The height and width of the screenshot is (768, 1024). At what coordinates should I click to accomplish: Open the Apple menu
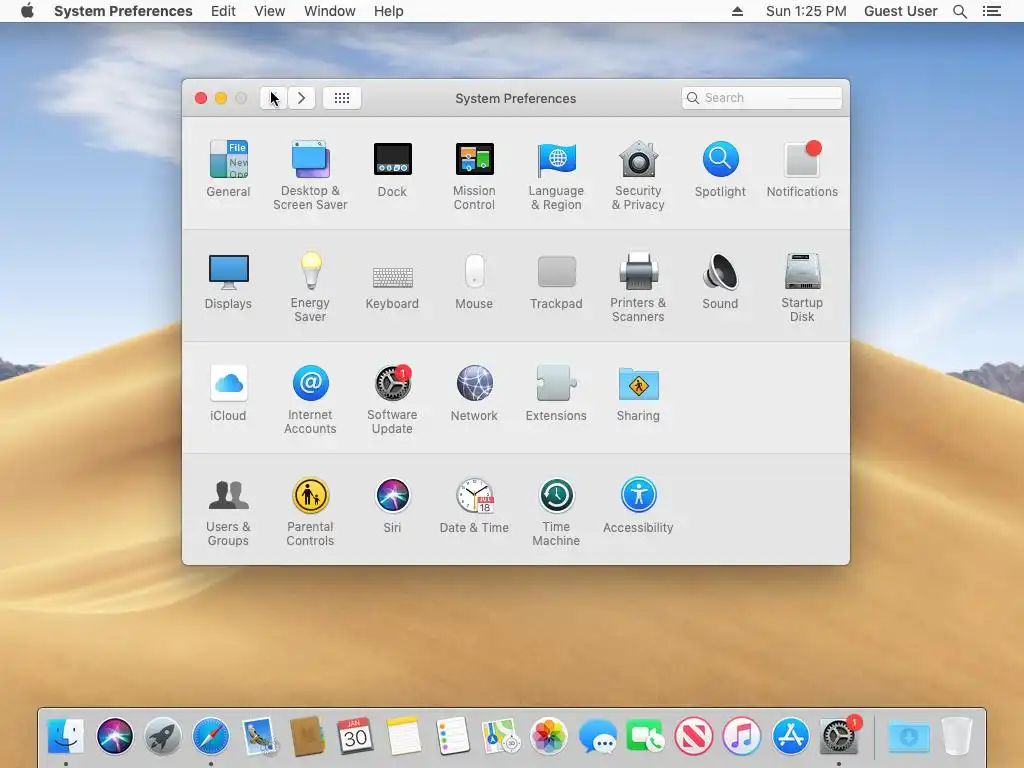(27, 11)
